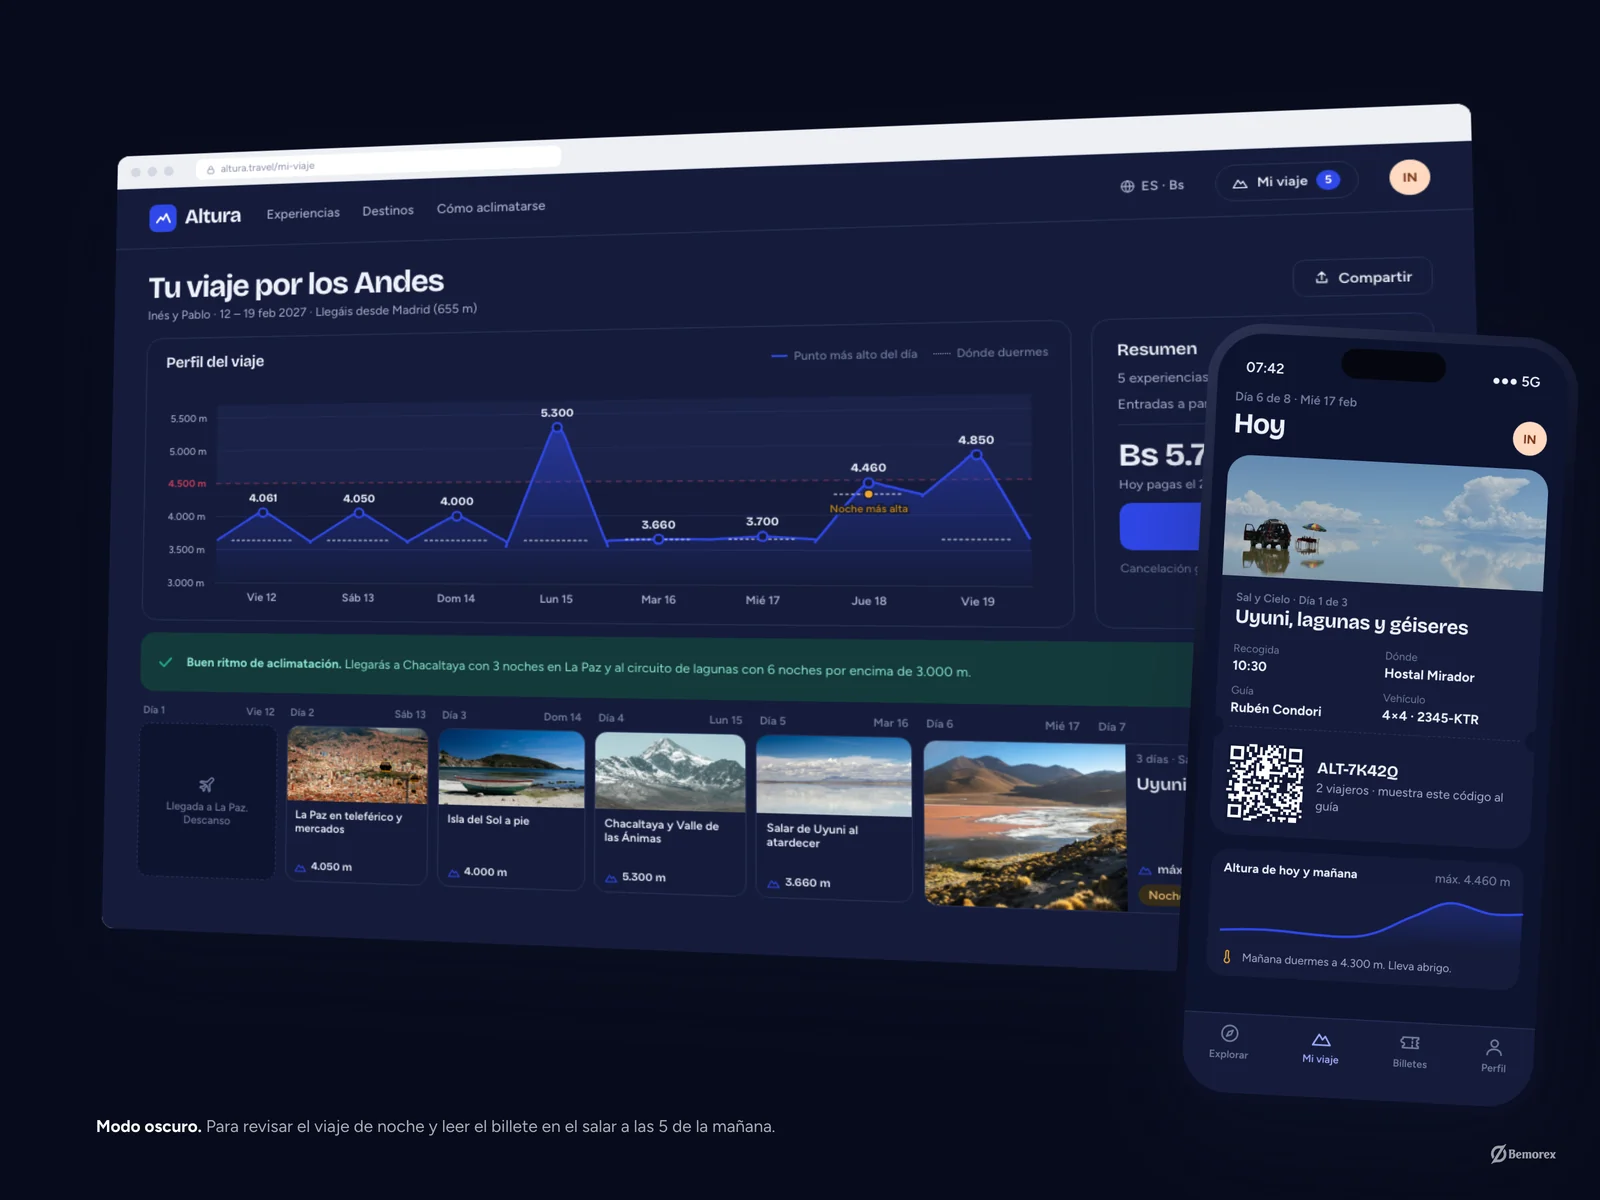Click the 4.061 point on Vie 12
Image resolution: width=1600 pixels, height=1200 pixels.
263,513
